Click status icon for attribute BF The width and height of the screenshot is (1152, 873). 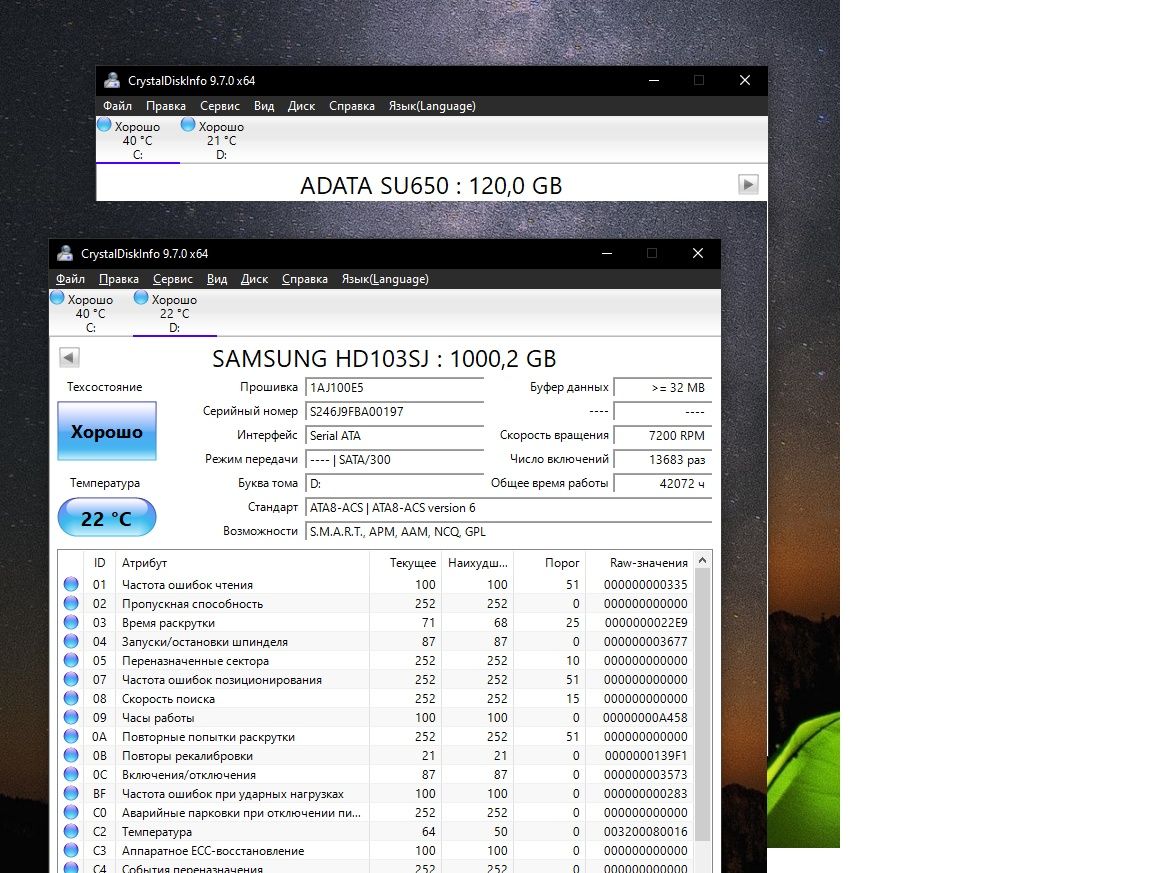71,794
